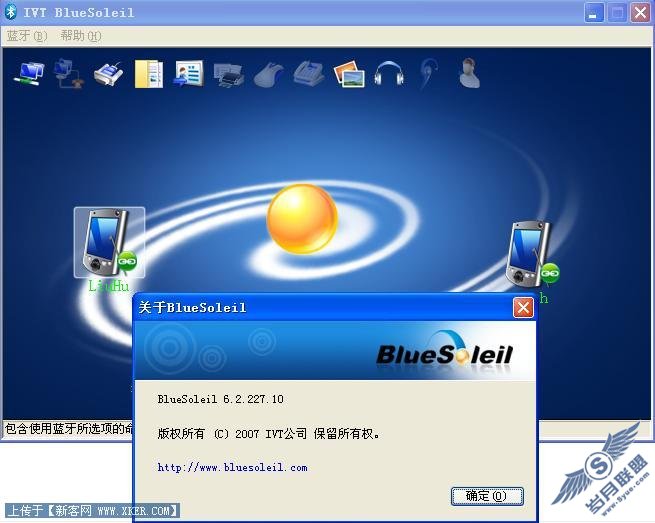Minimize the IVT BlueSoleil window
The width and height of the screenshot is (655, 523).
click(x=594, y=13)
